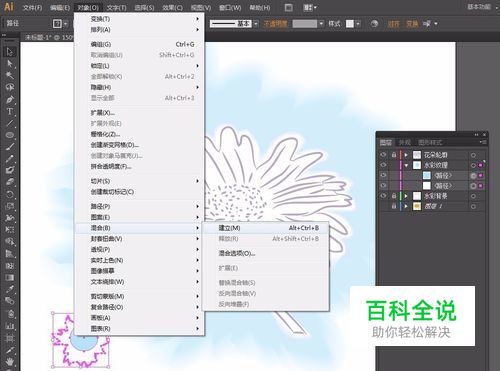Choose 编组(G) menu item

coord(139,44)
